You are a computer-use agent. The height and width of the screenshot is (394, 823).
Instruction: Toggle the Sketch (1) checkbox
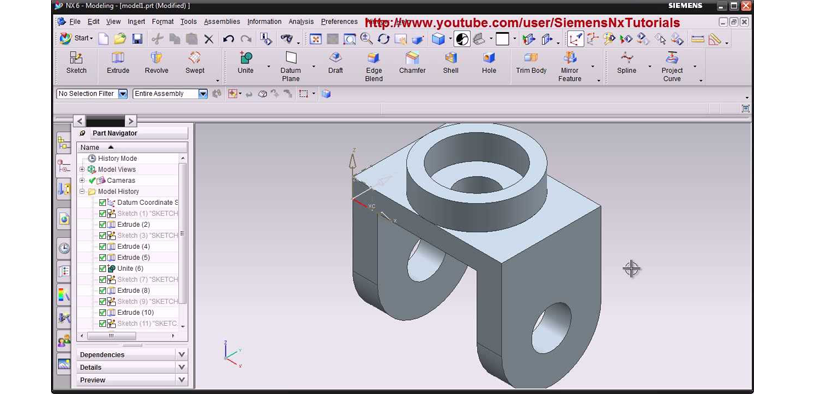click(102, 214)
